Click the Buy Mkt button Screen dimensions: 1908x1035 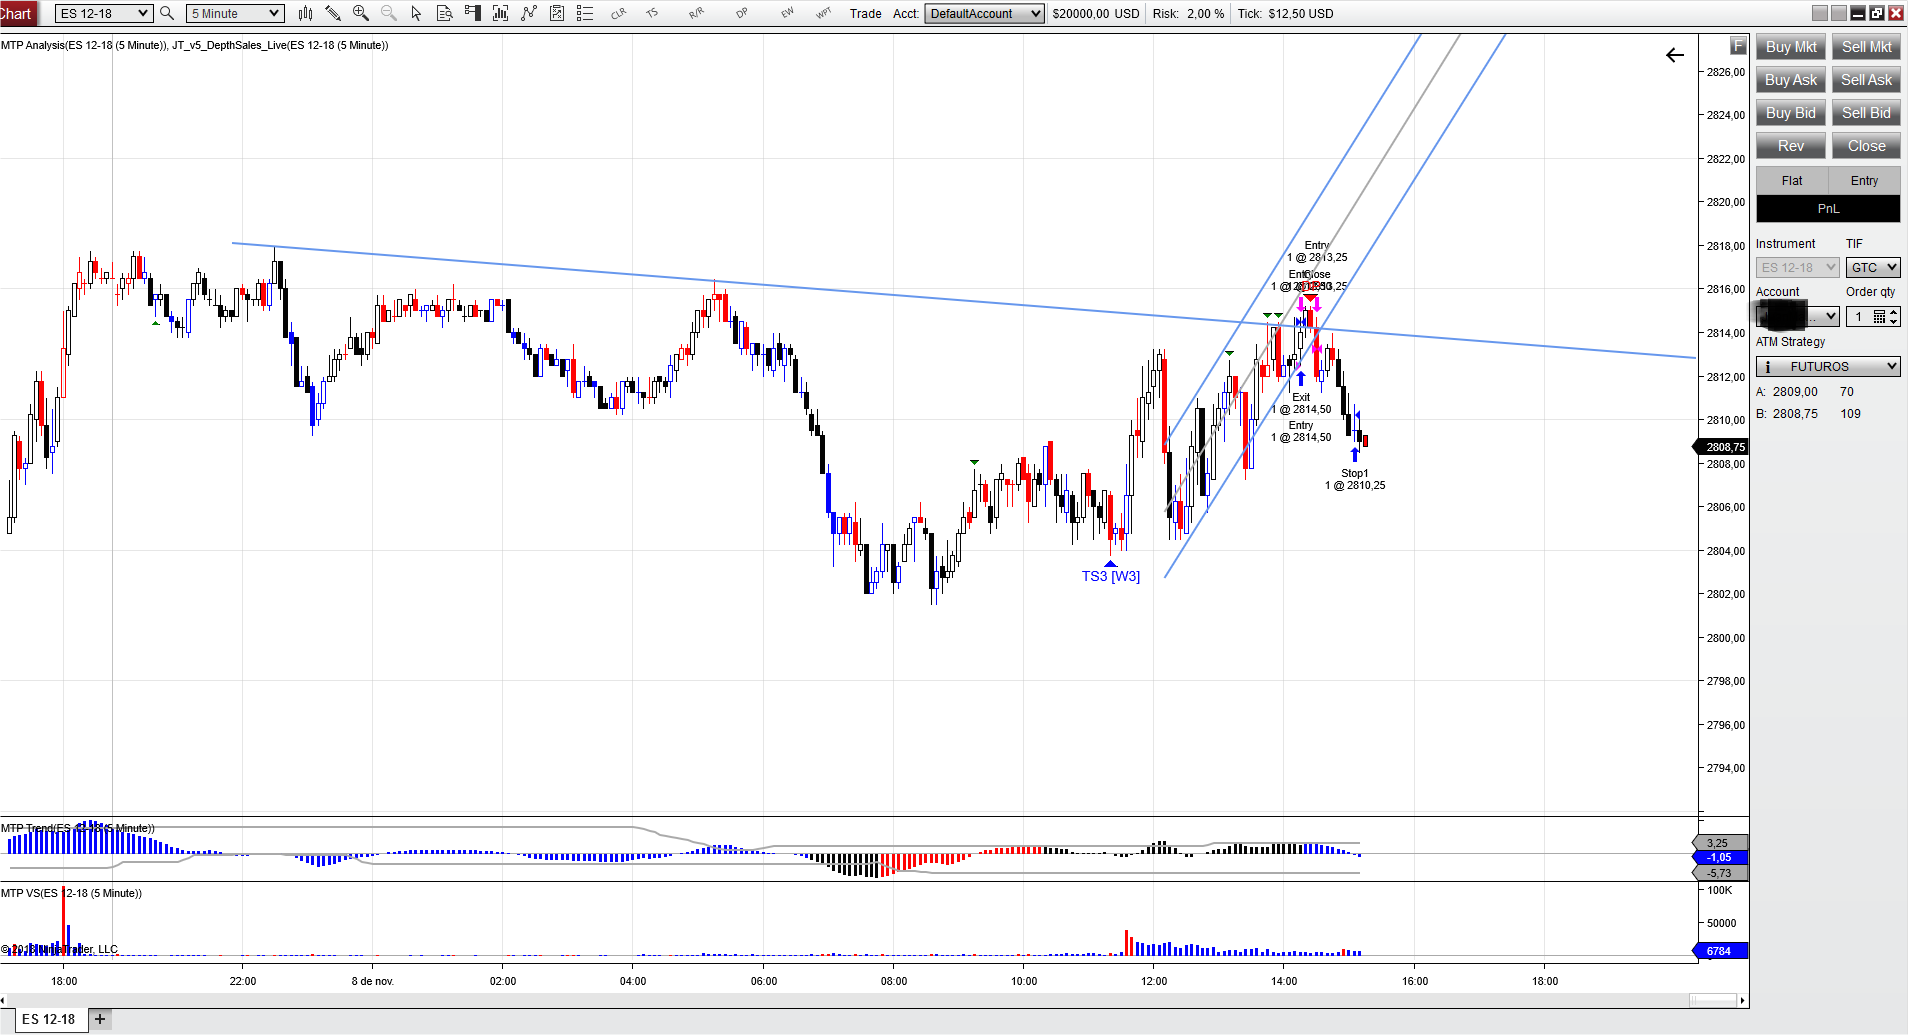point(1790,47)
